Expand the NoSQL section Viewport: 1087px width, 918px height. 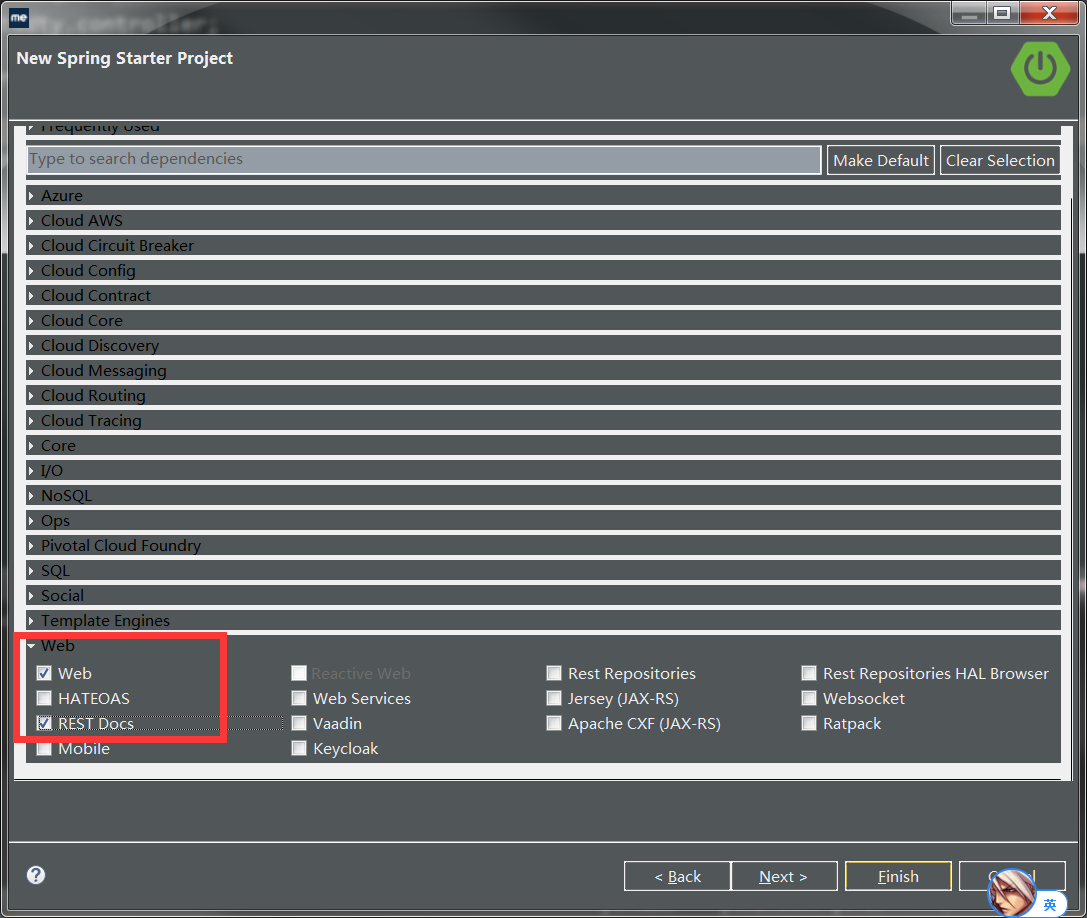pyautogui.click(x=544, y=495)
